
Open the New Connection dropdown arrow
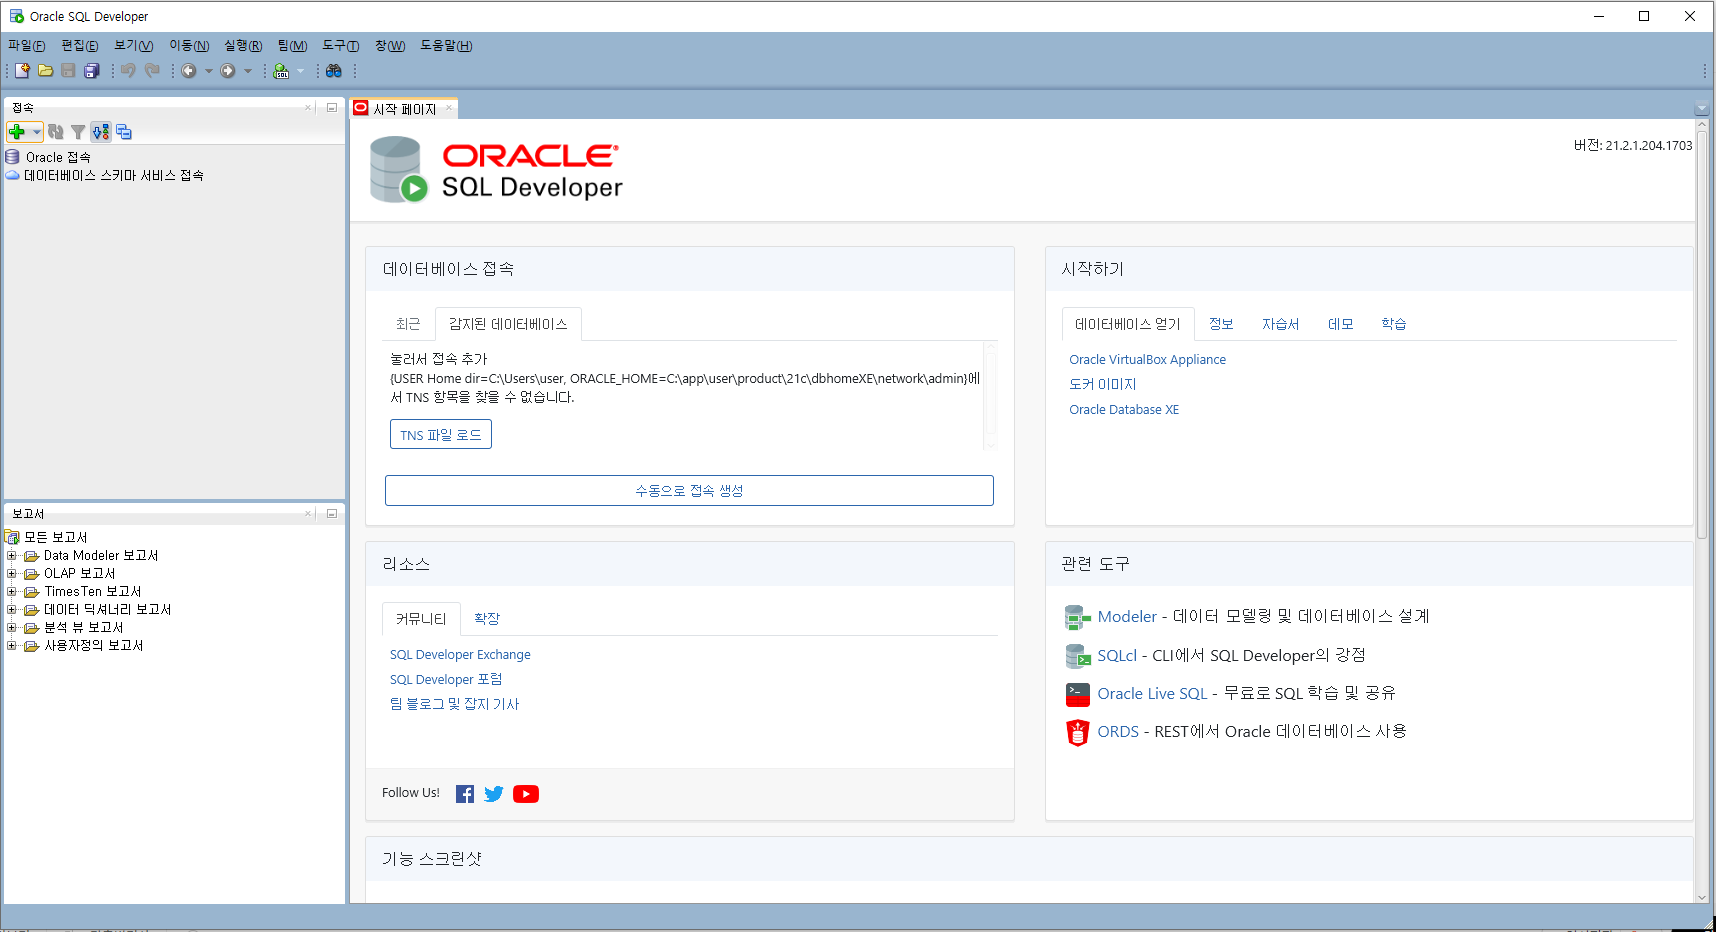36,132
